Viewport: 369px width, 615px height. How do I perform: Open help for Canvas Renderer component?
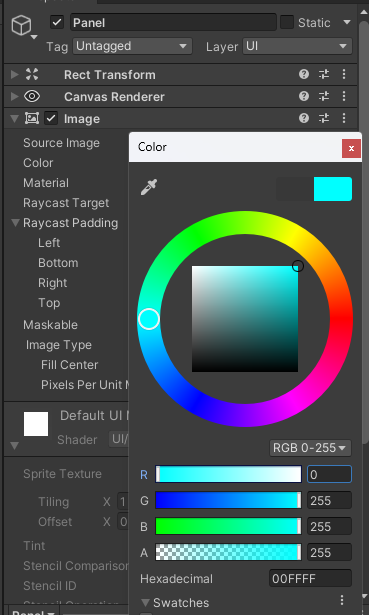[304, 96]
